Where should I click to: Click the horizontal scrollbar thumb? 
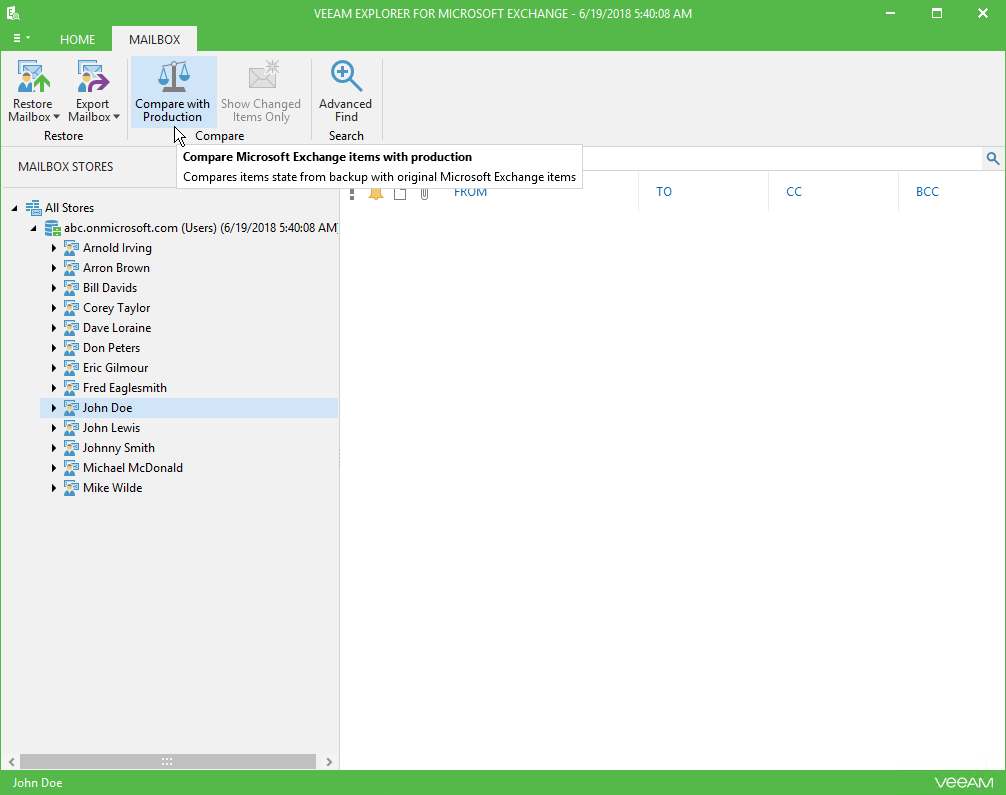(x=167, y=762)
